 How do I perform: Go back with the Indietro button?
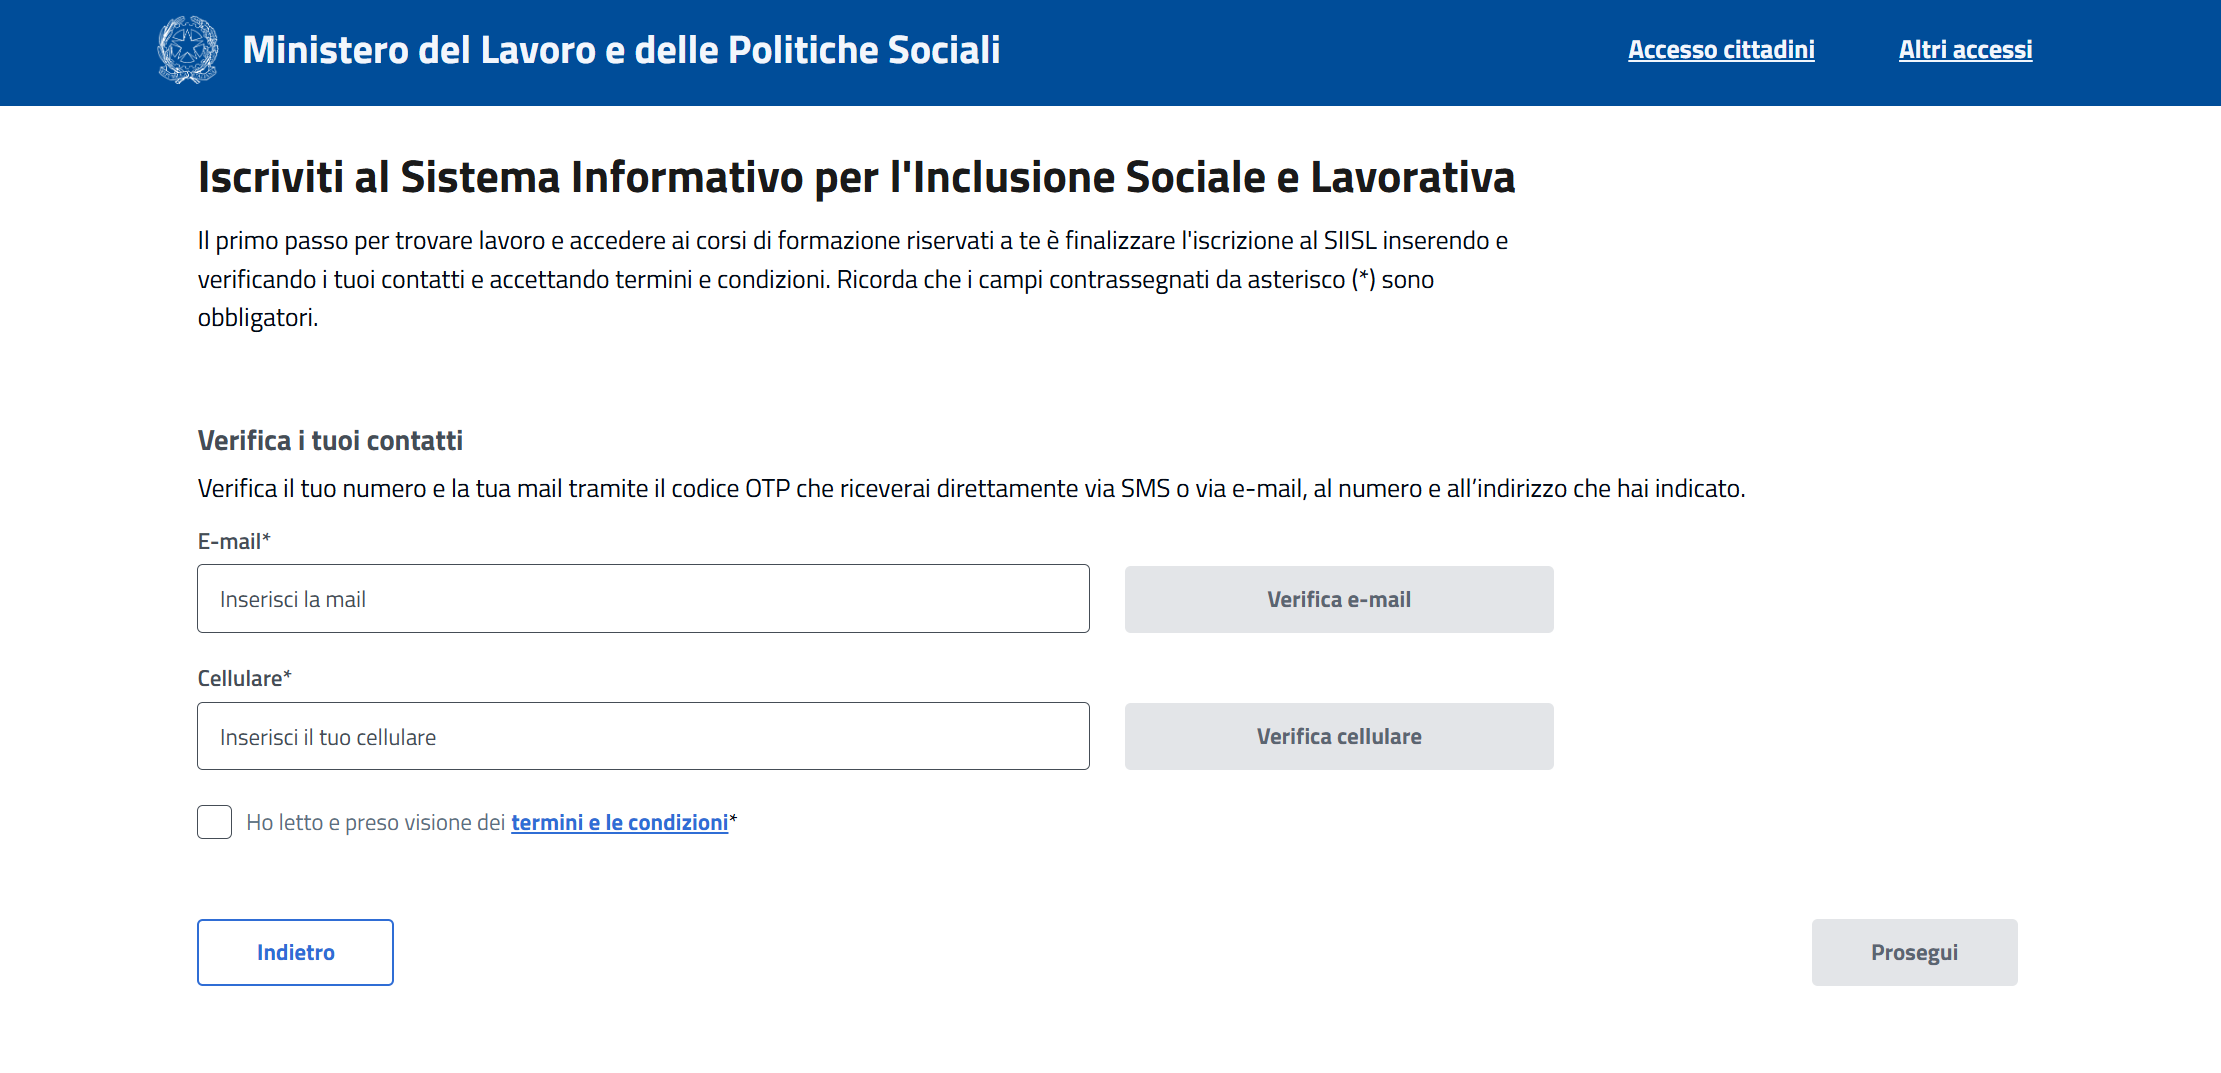tap(295, 952)
